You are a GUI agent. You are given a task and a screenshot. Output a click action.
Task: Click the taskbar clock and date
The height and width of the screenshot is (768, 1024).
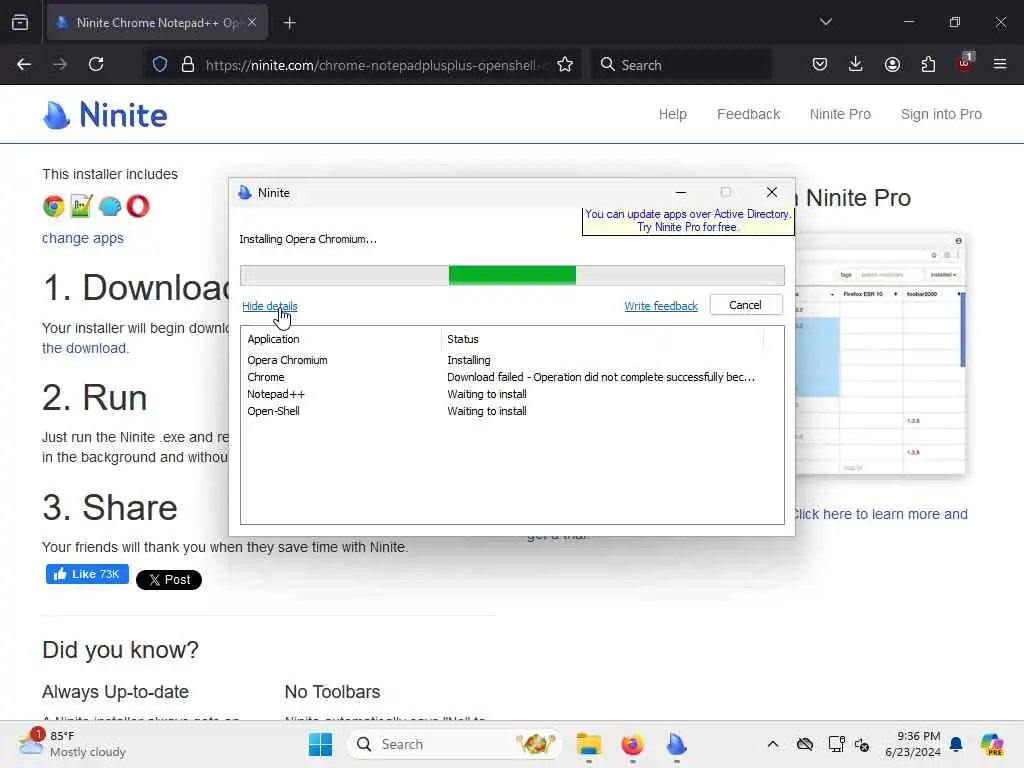coord(912,744)
